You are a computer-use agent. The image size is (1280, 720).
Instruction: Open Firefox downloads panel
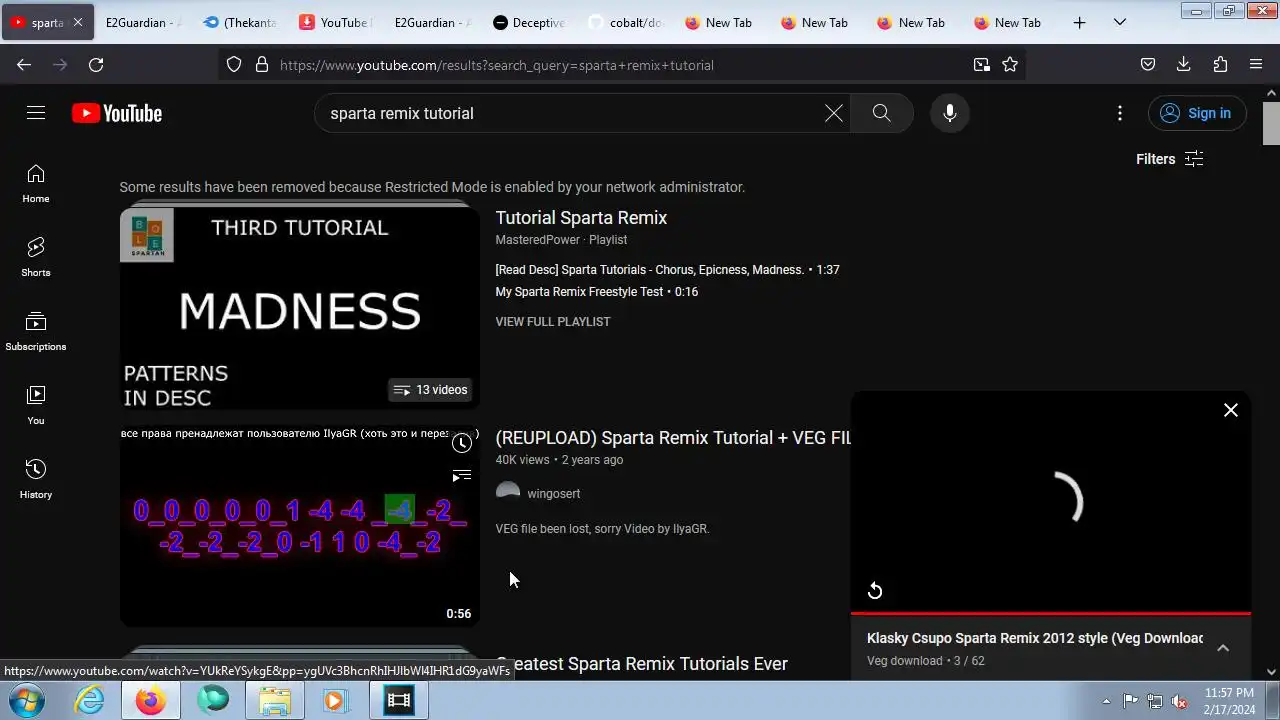tap(1184, 64)
